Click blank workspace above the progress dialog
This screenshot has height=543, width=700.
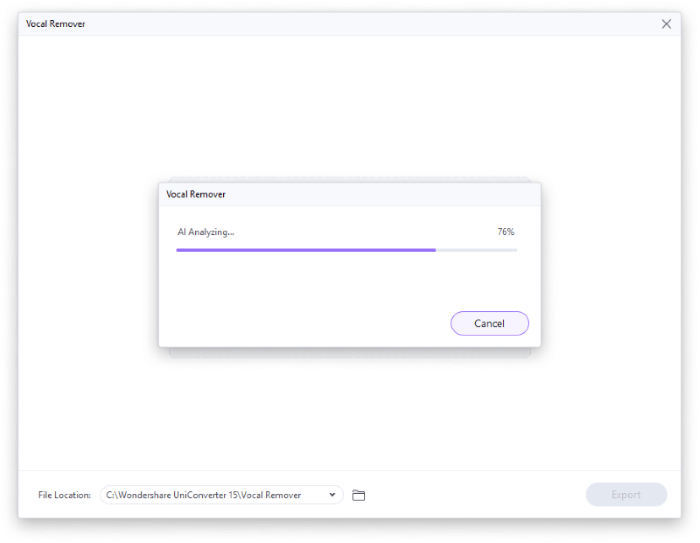coord(350,107)
